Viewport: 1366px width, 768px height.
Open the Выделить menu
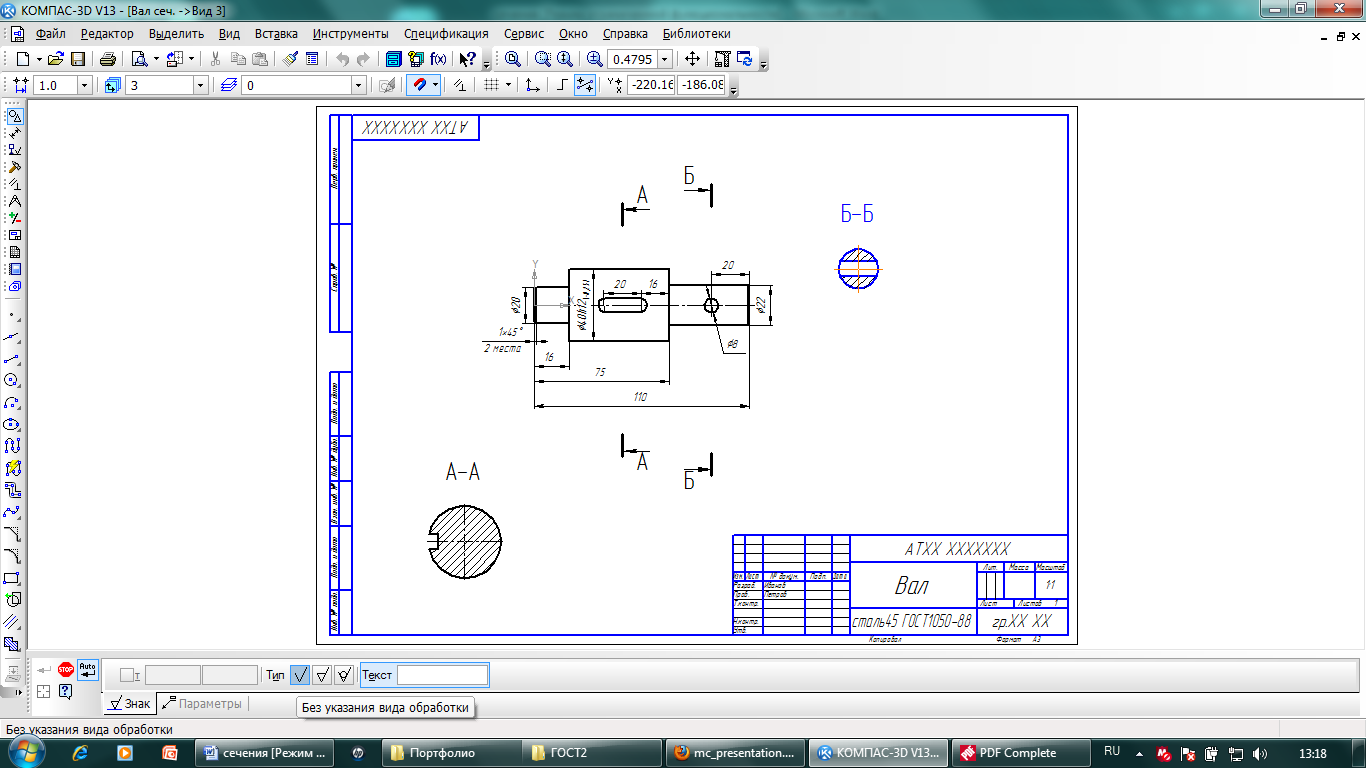[x=176, y=33]
